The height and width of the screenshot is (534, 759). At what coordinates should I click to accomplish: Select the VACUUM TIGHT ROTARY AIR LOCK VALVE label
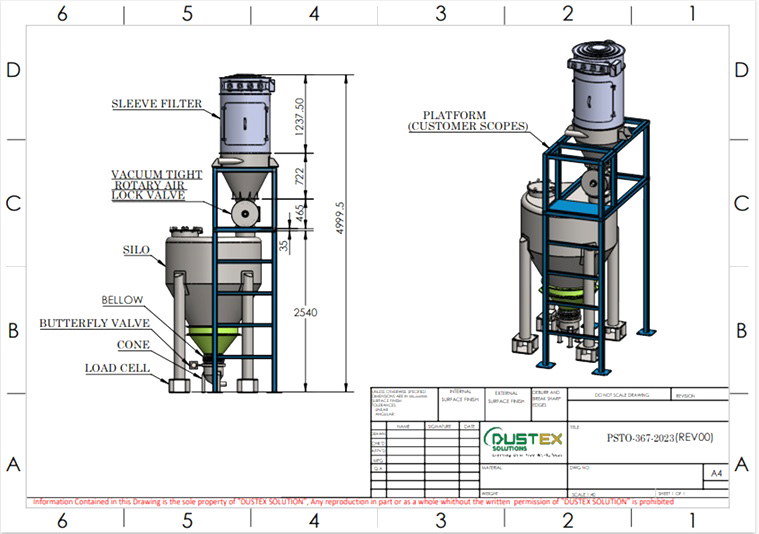pos(157,184)
